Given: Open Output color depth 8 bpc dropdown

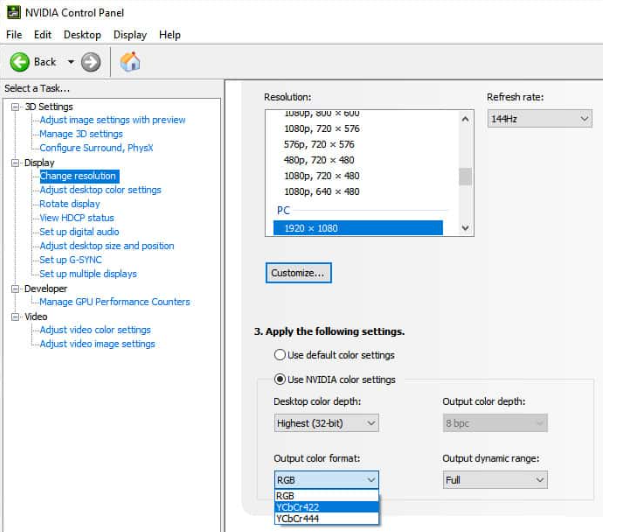Looking at the screenshot, I should [495, 423].
